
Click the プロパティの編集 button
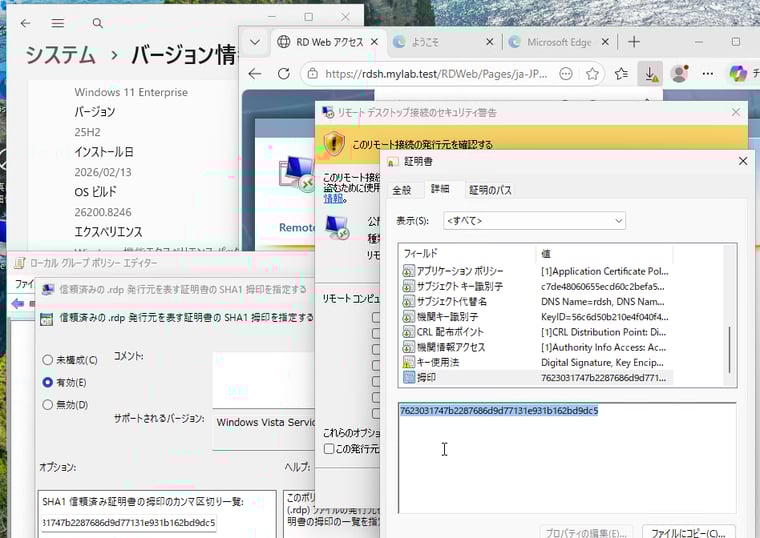point(586,532)
